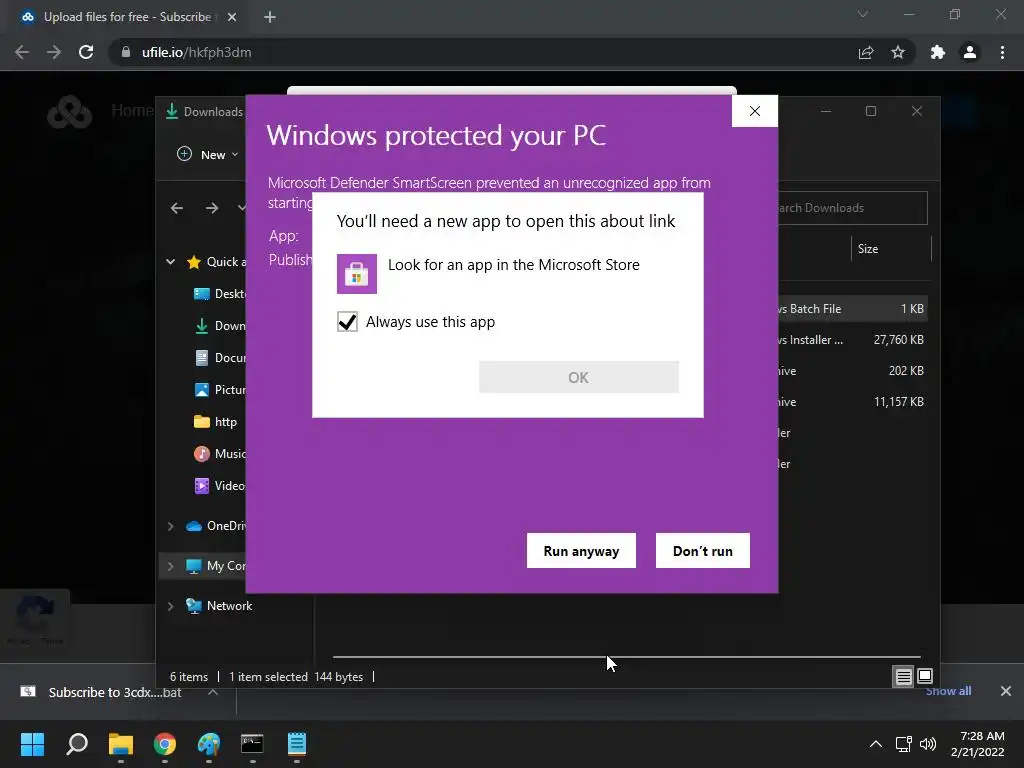Screen dimensions: 1024x768
Task: Close the Upload files for free tab
Action: [232, 17]
